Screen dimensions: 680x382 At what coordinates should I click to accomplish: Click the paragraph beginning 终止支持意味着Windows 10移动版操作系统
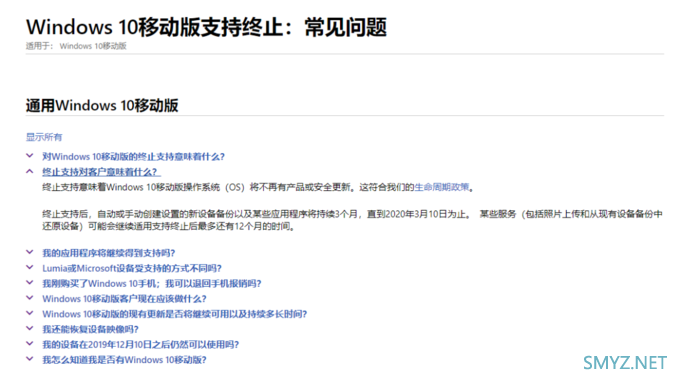click(258, 187)
